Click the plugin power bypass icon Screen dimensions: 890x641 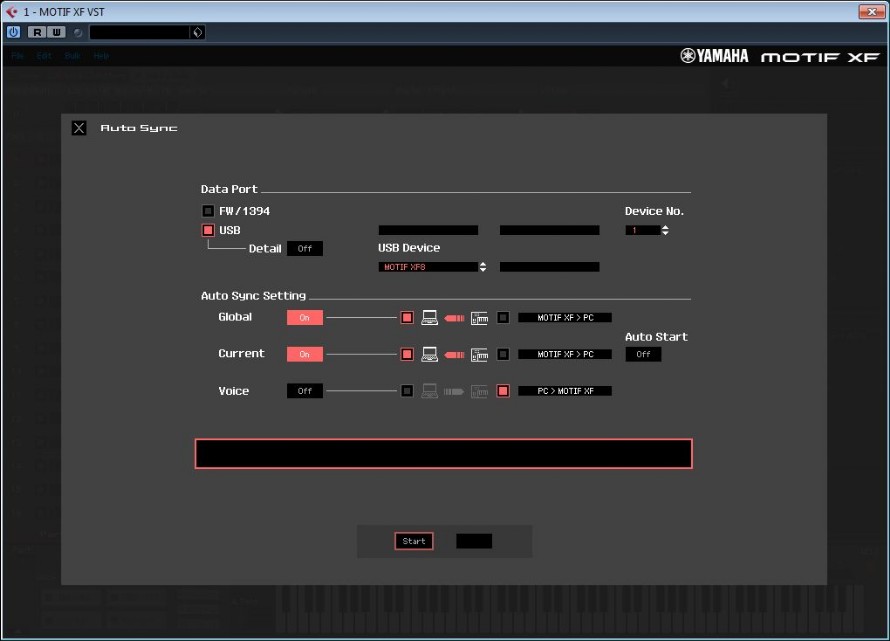coord(13,32)
